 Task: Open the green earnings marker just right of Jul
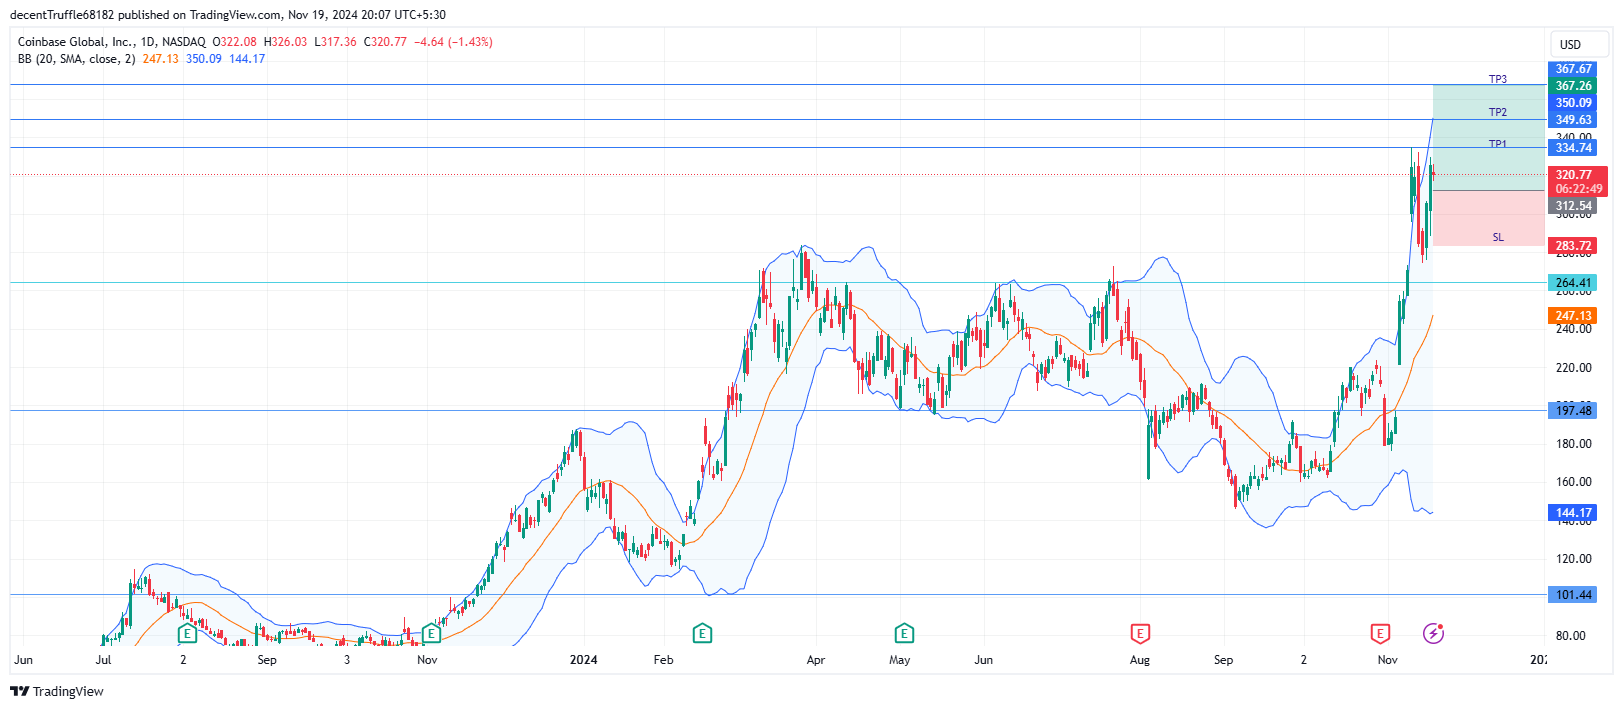click(x=187, y=633)
